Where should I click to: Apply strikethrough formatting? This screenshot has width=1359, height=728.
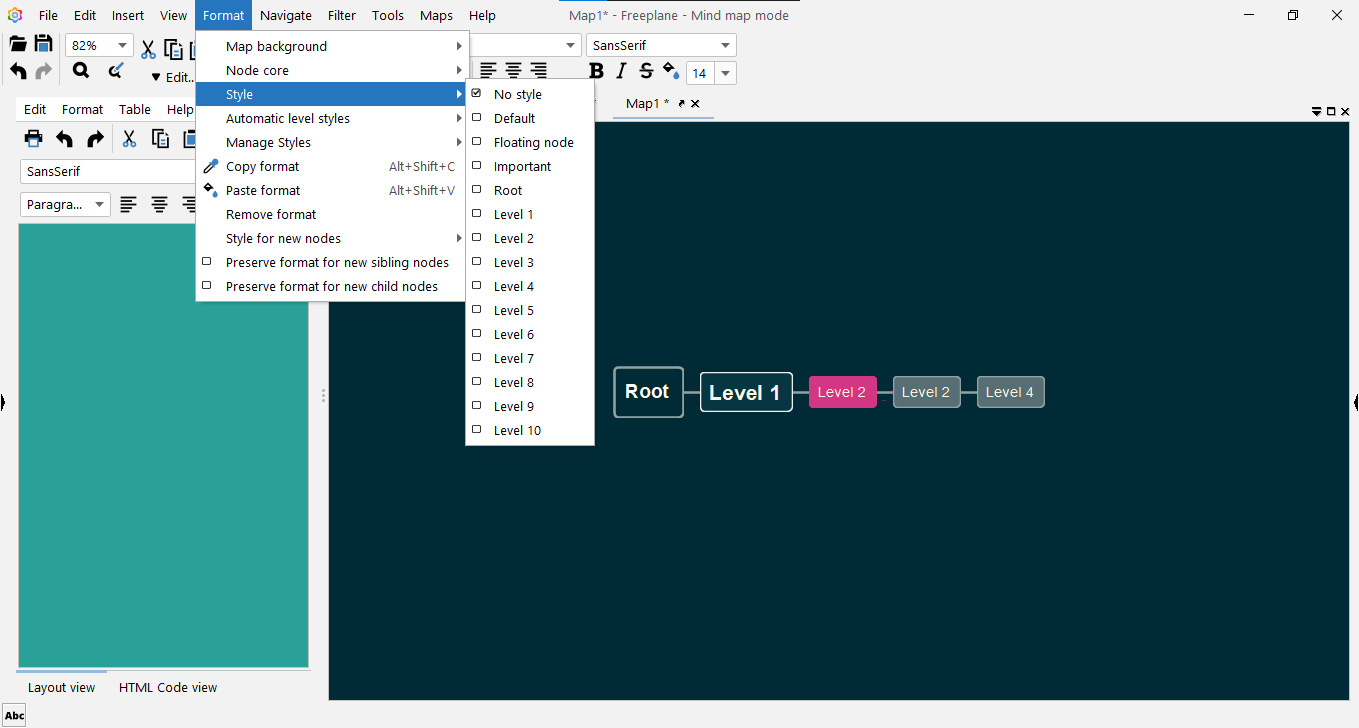[645, 70]
